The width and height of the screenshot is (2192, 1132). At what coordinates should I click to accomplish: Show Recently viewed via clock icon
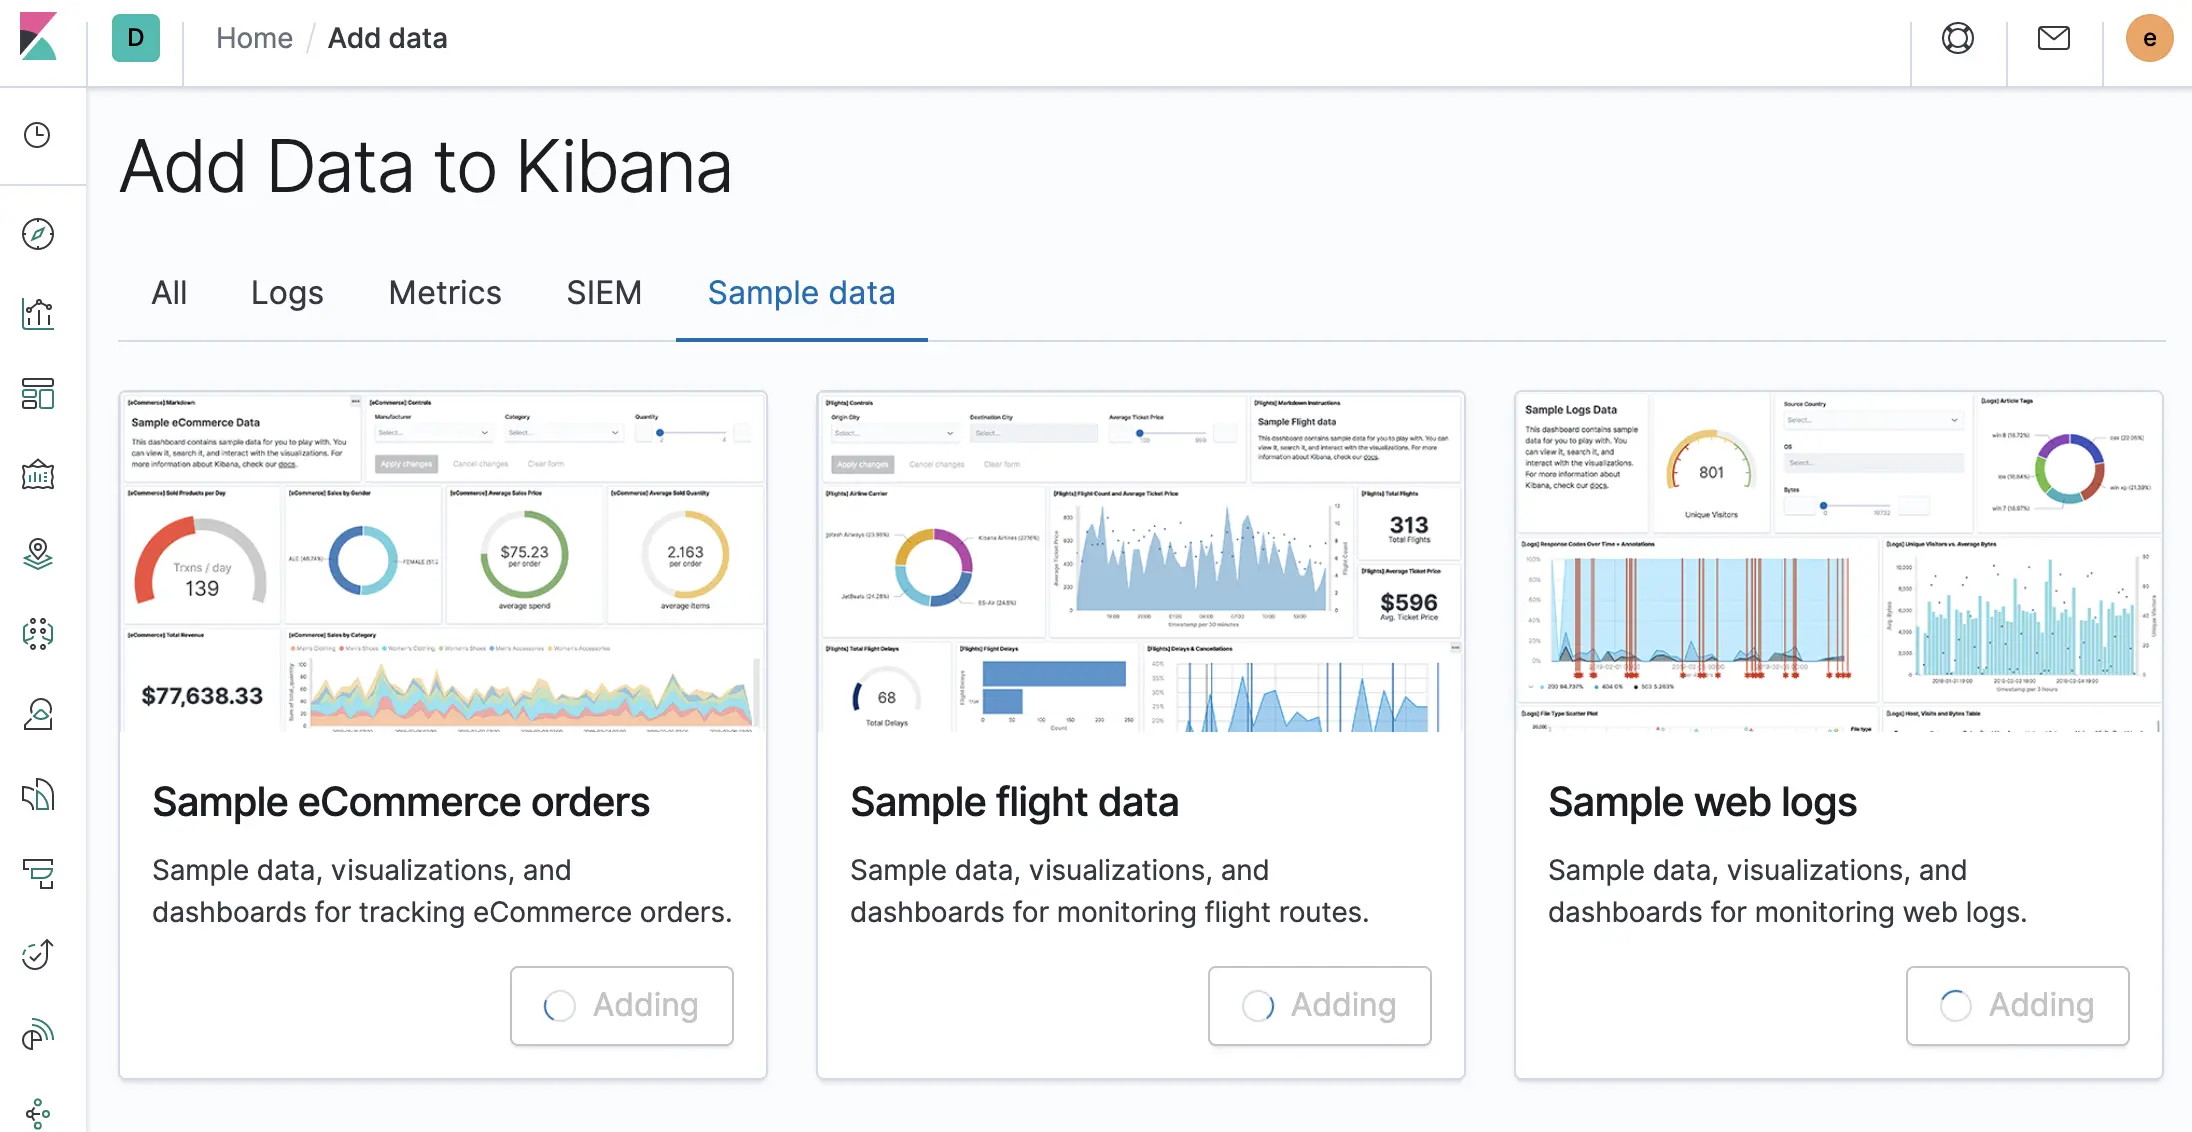38,137
